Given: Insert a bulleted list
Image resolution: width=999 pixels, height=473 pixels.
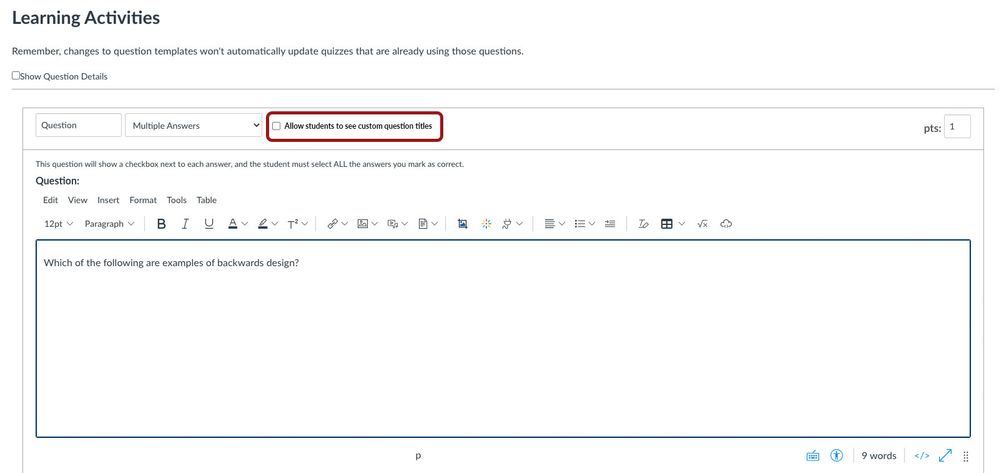Looking at the screenshot, I should click(580, 224).
